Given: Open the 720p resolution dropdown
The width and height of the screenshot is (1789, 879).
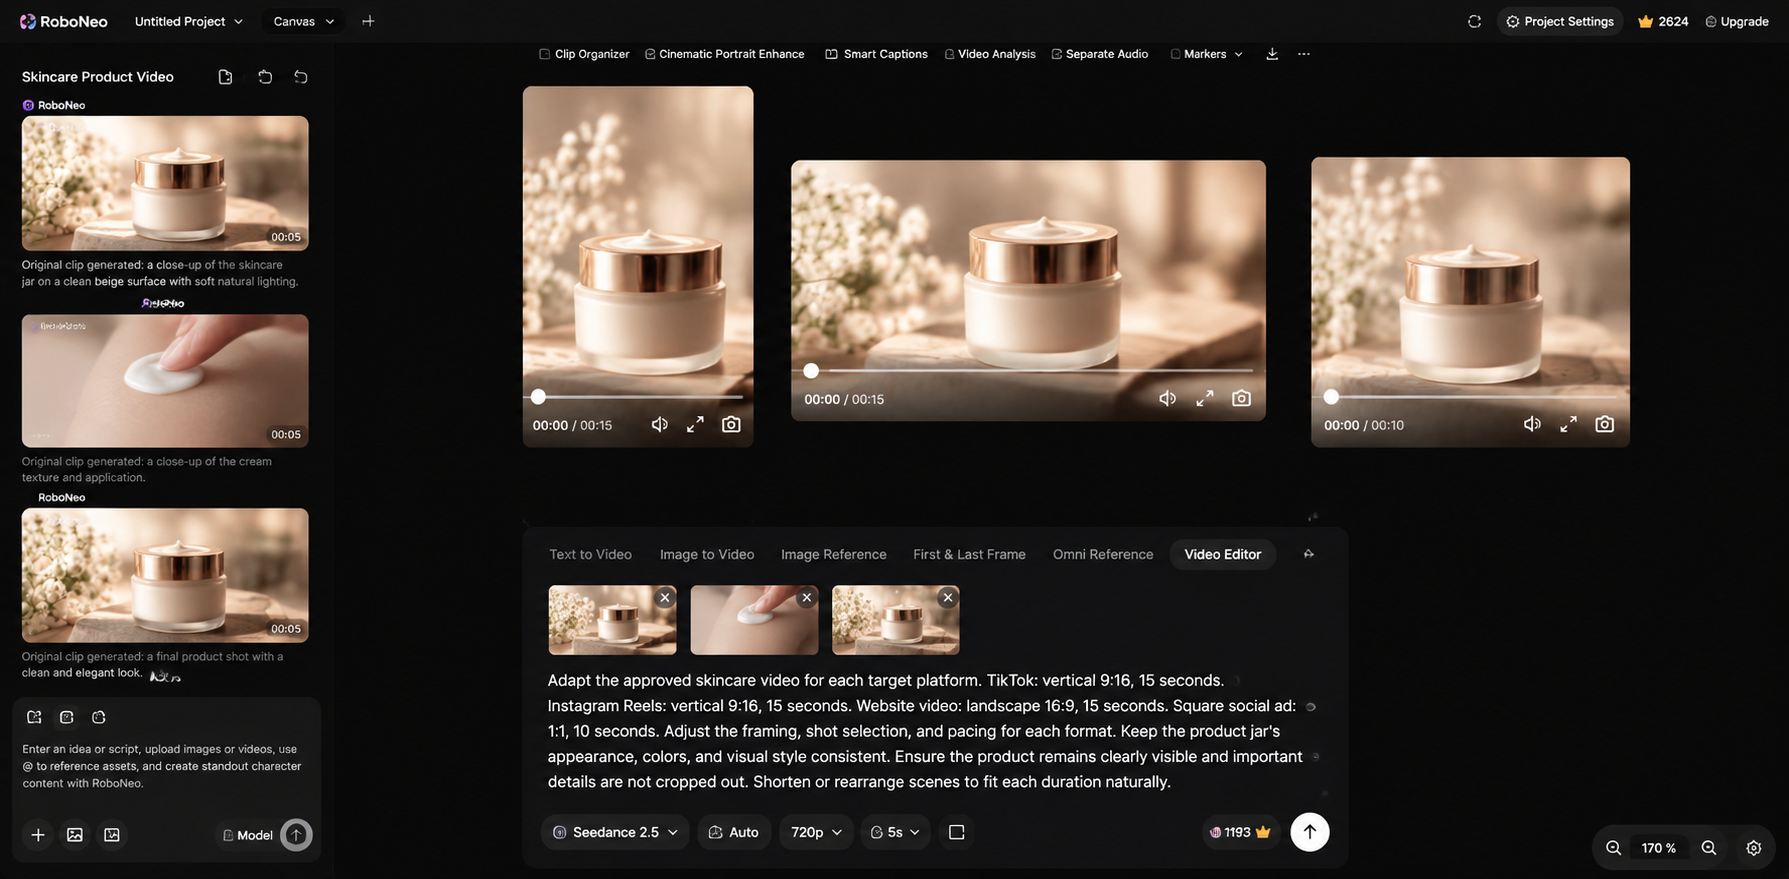Looking at the screenshot, I should [816, 832].
